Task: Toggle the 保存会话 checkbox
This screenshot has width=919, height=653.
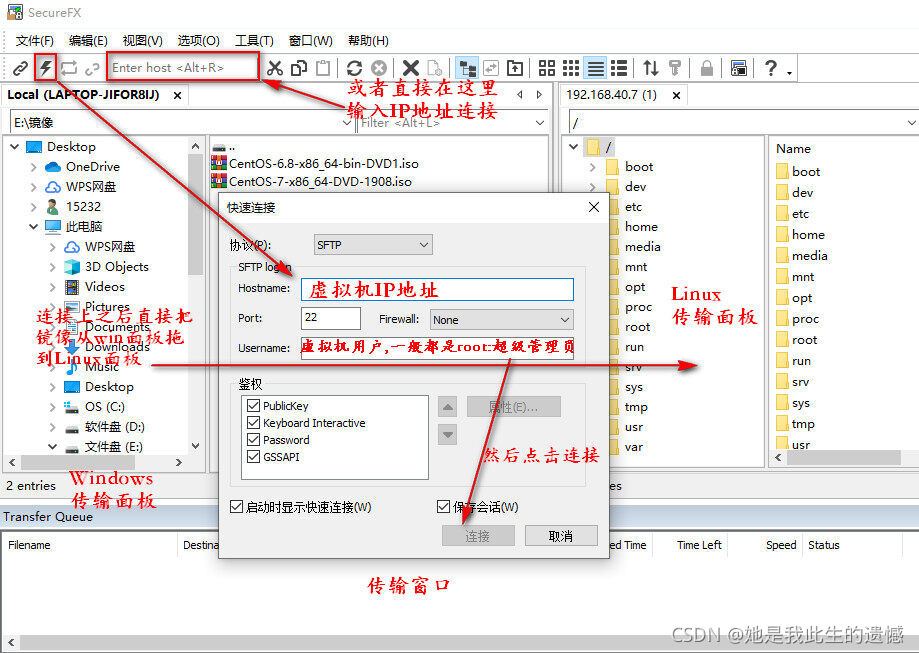Action: (x=443, y=506)
